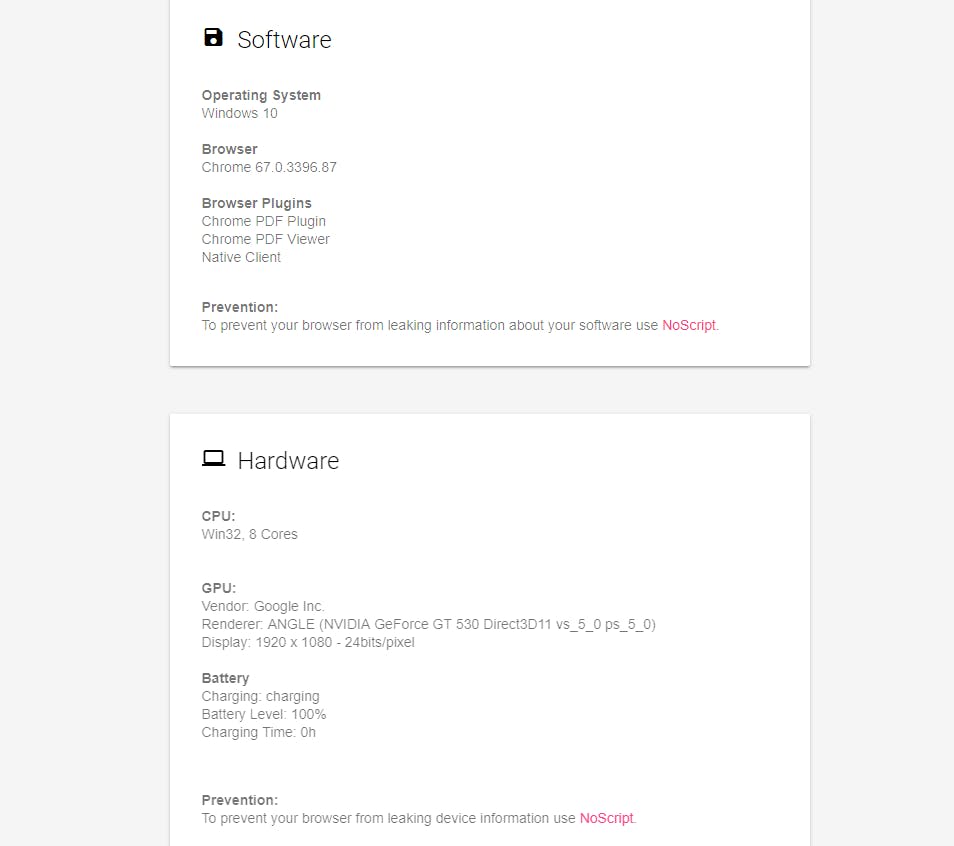Click the Vendor: Google Inc. line
The height and width of the screenshot is (846, 954).
click(x=263, y=606)
